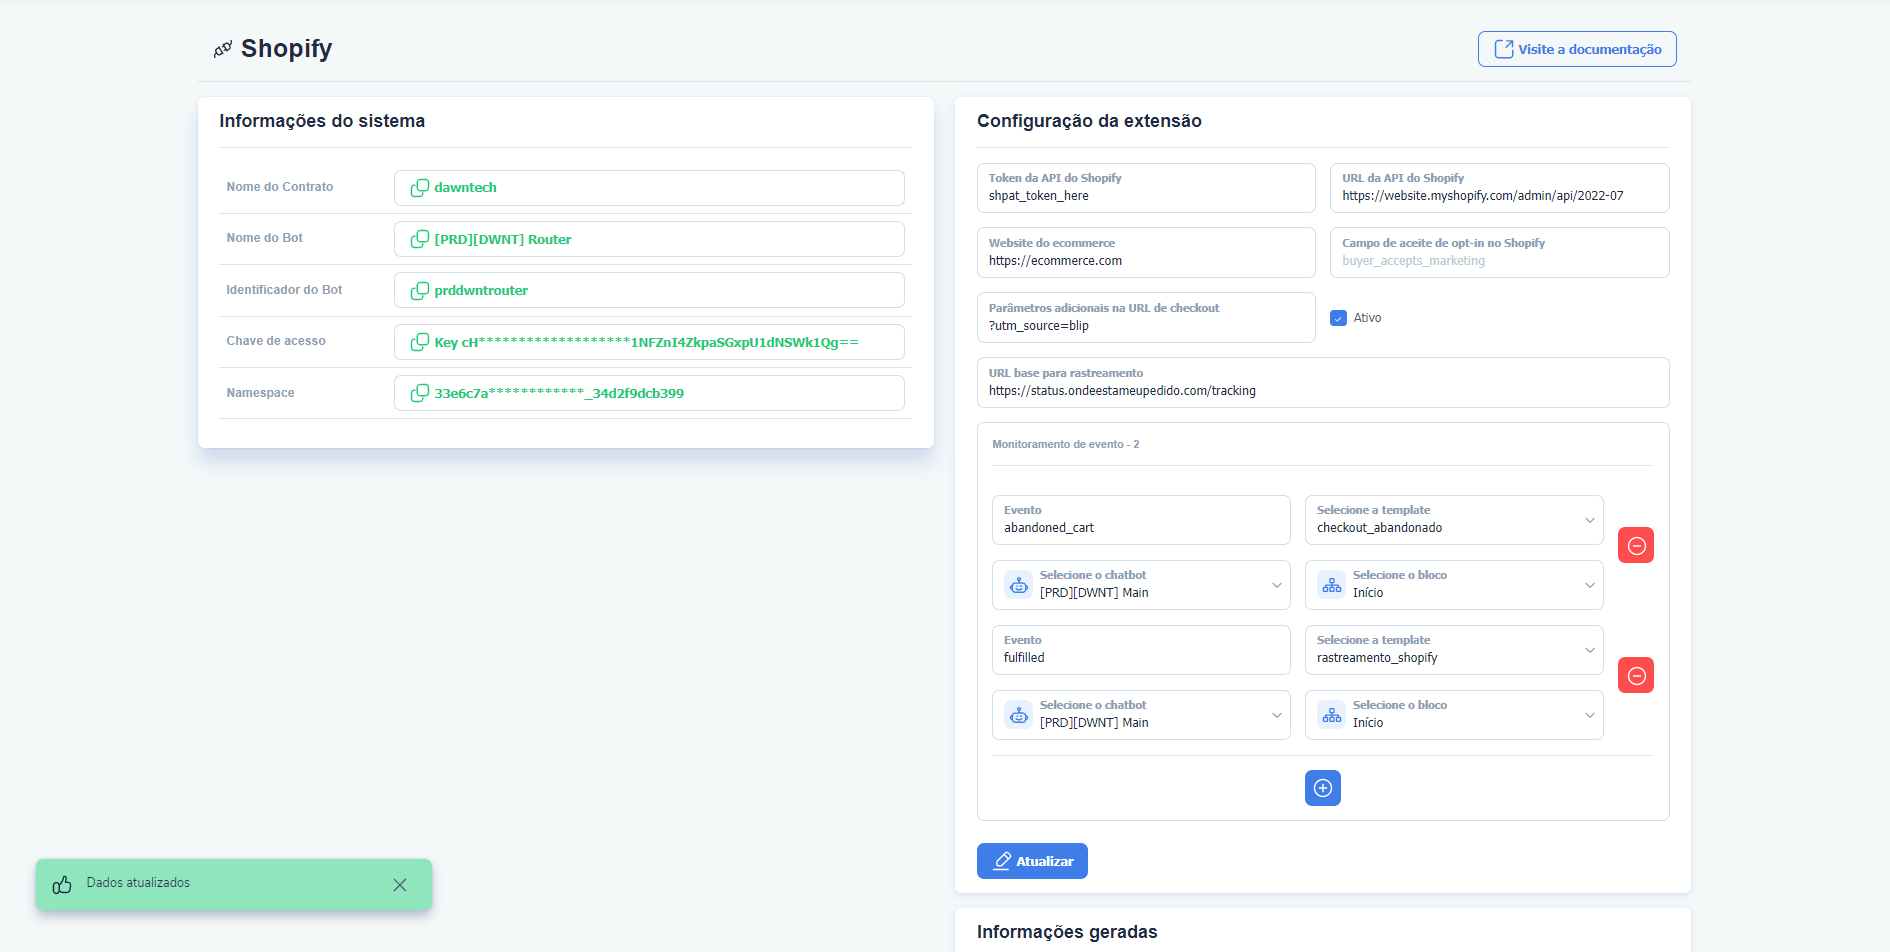Click the Configuração da extensão heading

(1089, 121)
